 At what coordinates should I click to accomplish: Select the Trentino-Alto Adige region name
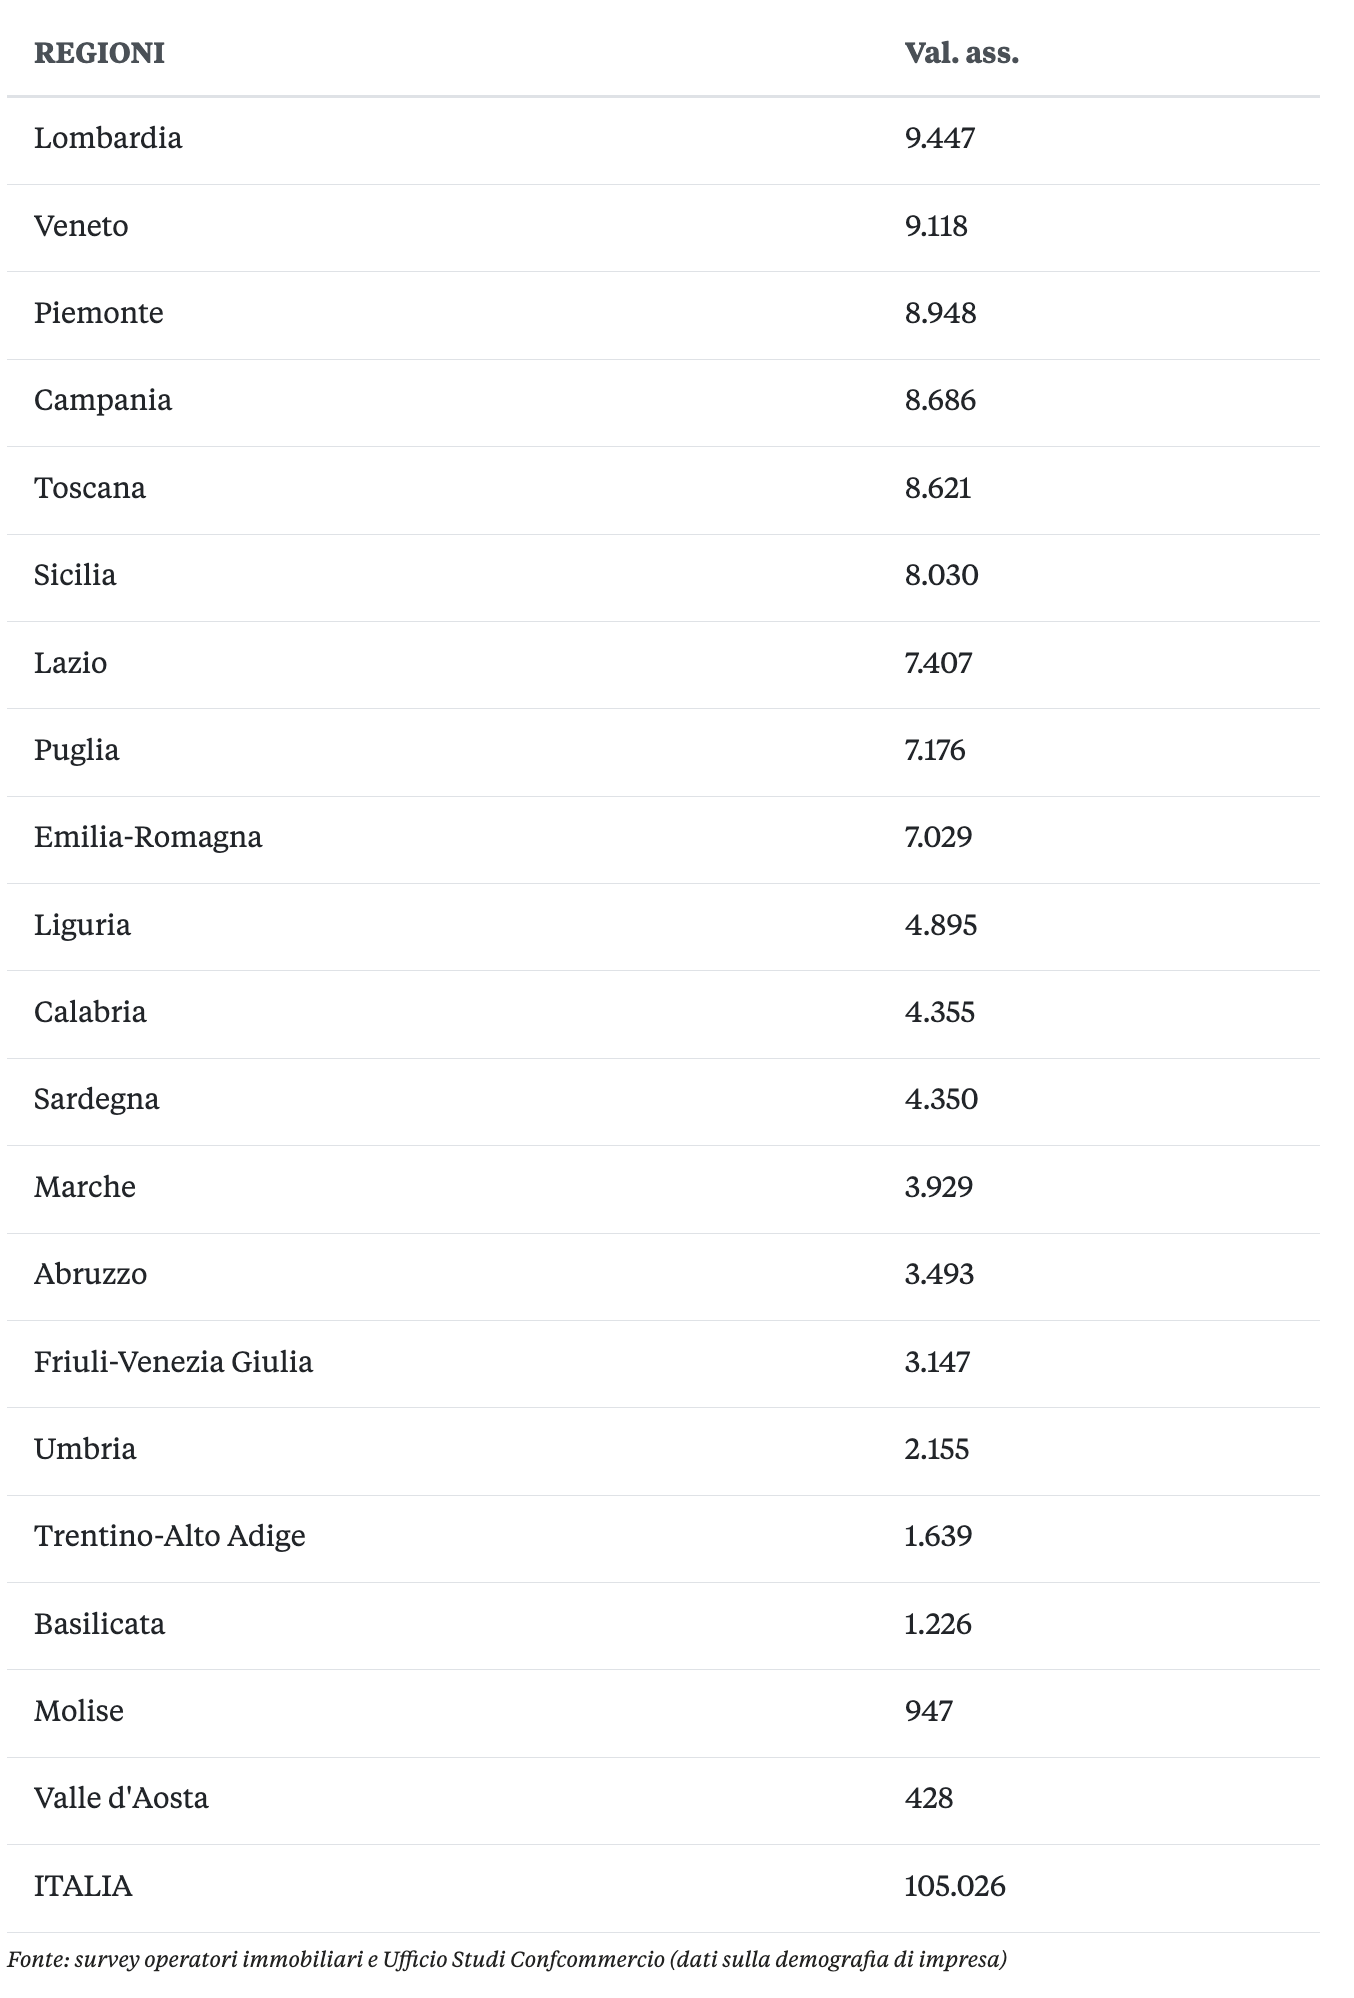click(170, 1536)
